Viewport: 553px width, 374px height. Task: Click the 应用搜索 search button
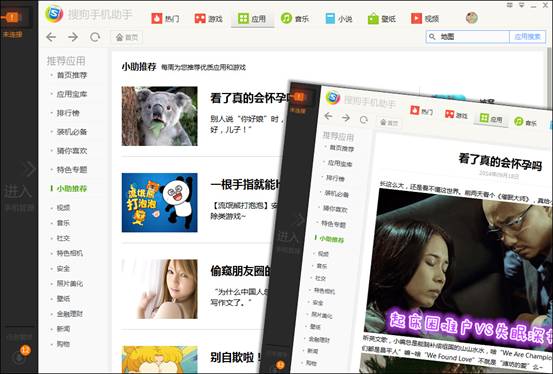pyautogui.click(x=527, y=37)
